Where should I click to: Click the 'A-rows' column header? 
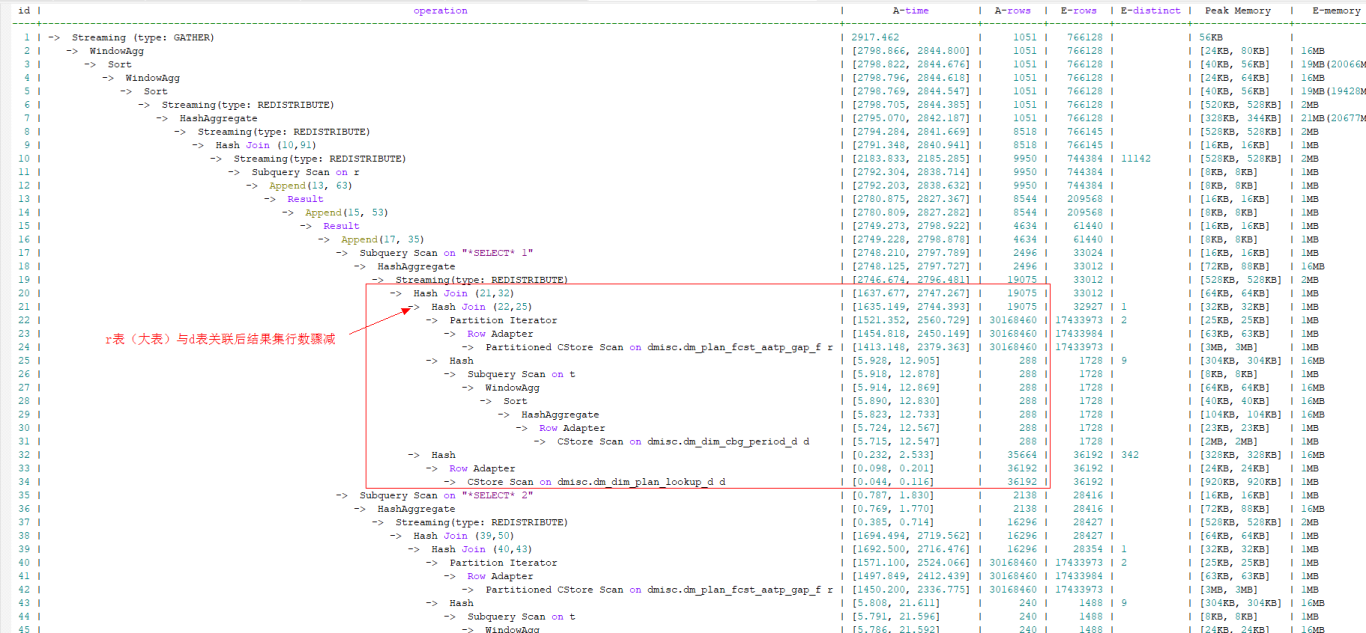[1014, 11]
